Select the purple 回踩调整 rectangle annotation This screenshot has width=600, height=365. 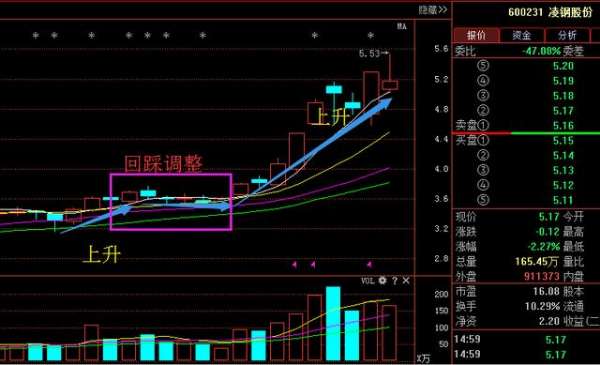(x=171, y=202)
